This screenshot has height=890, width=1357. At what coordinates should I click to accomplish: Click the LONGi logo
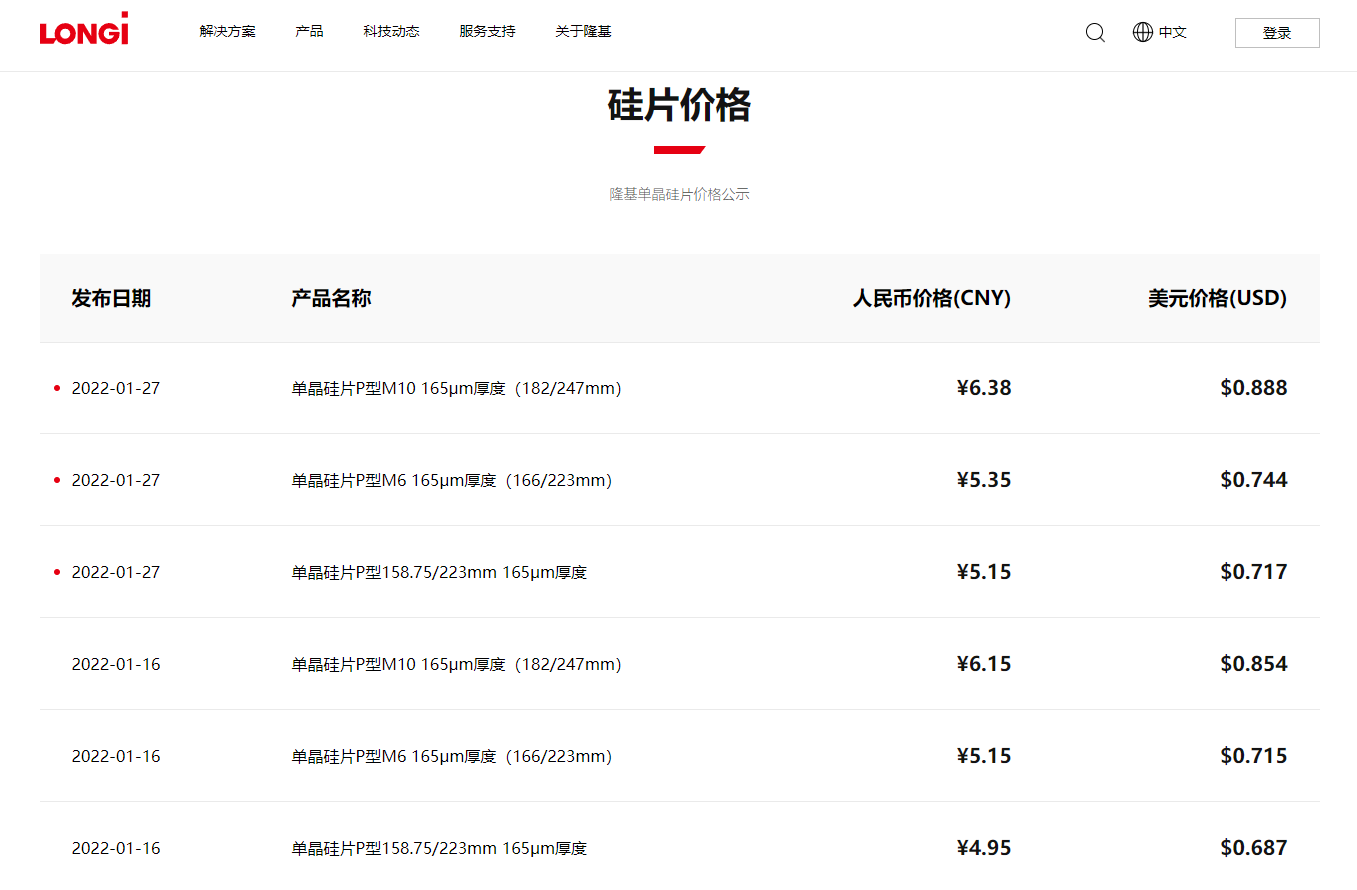pos(84,29)
